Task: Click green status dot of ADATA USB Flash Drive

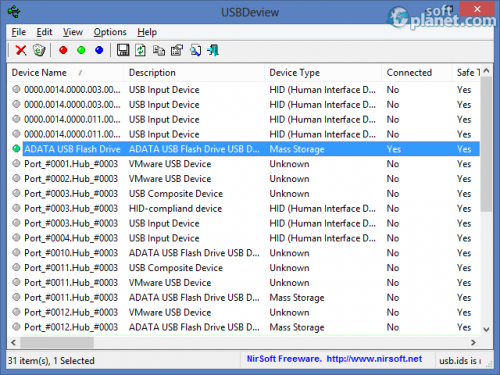Action: click(x=16, y=149)
